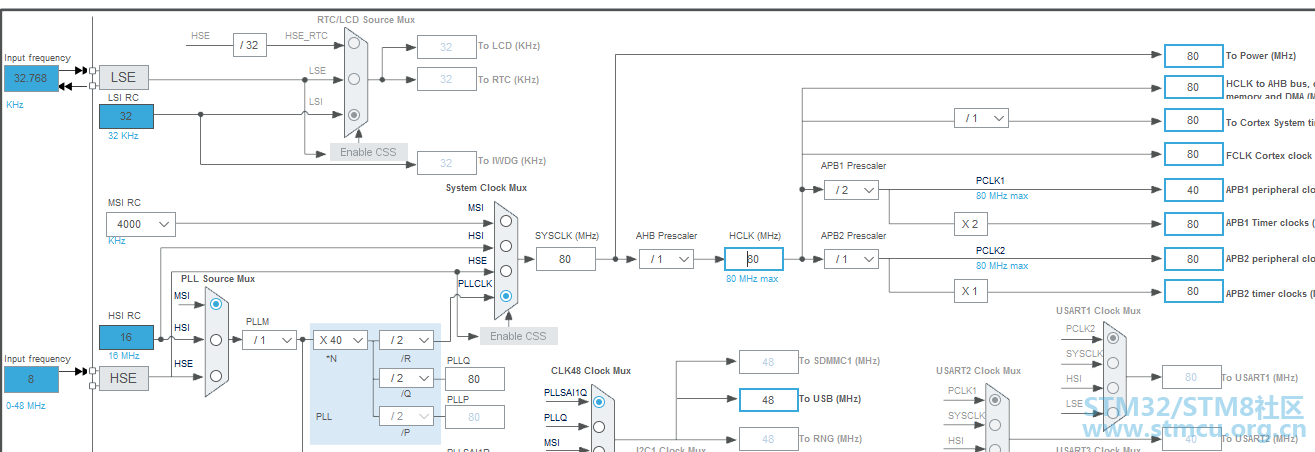Select HSI in PLL Source Mux
Image resolution: width=1315 pixels, height=452 pixels.
216,340
